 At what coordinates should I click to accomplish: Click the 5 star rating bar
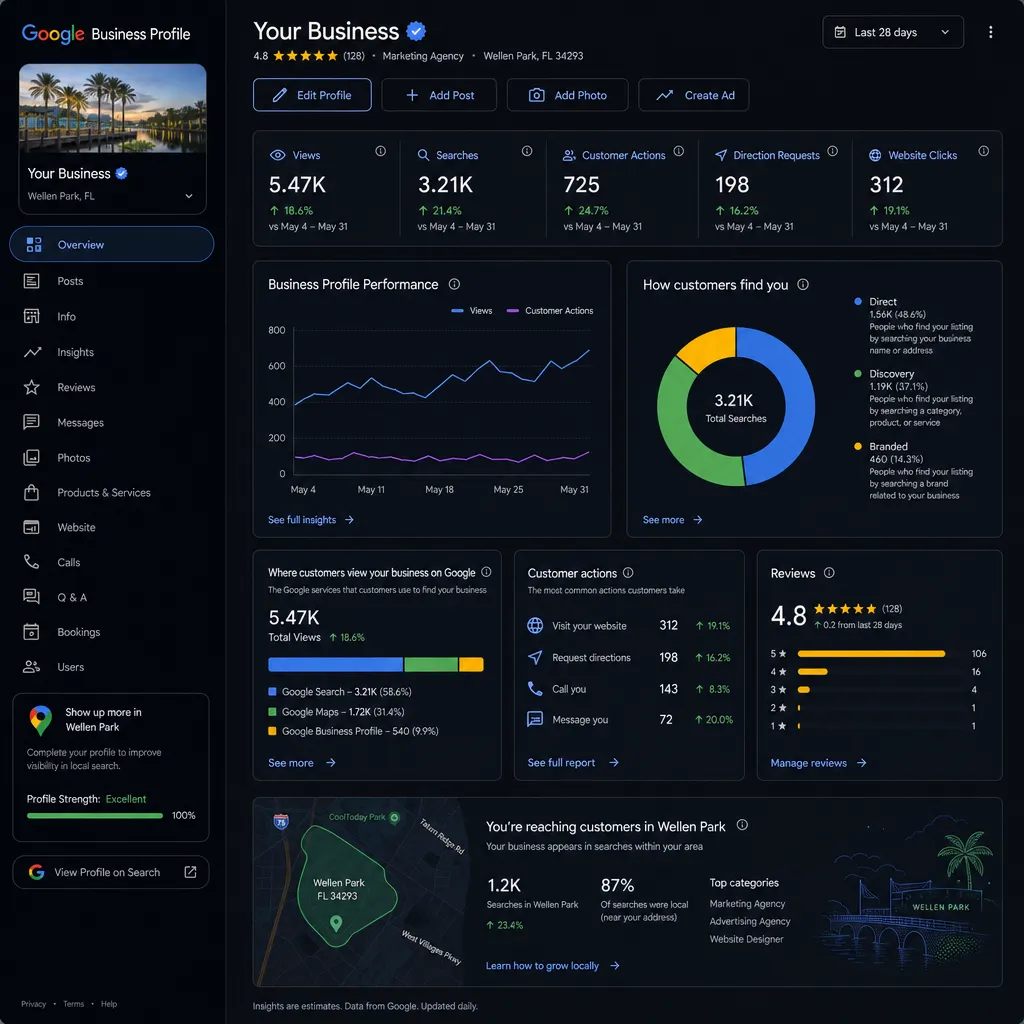[871, 654]
